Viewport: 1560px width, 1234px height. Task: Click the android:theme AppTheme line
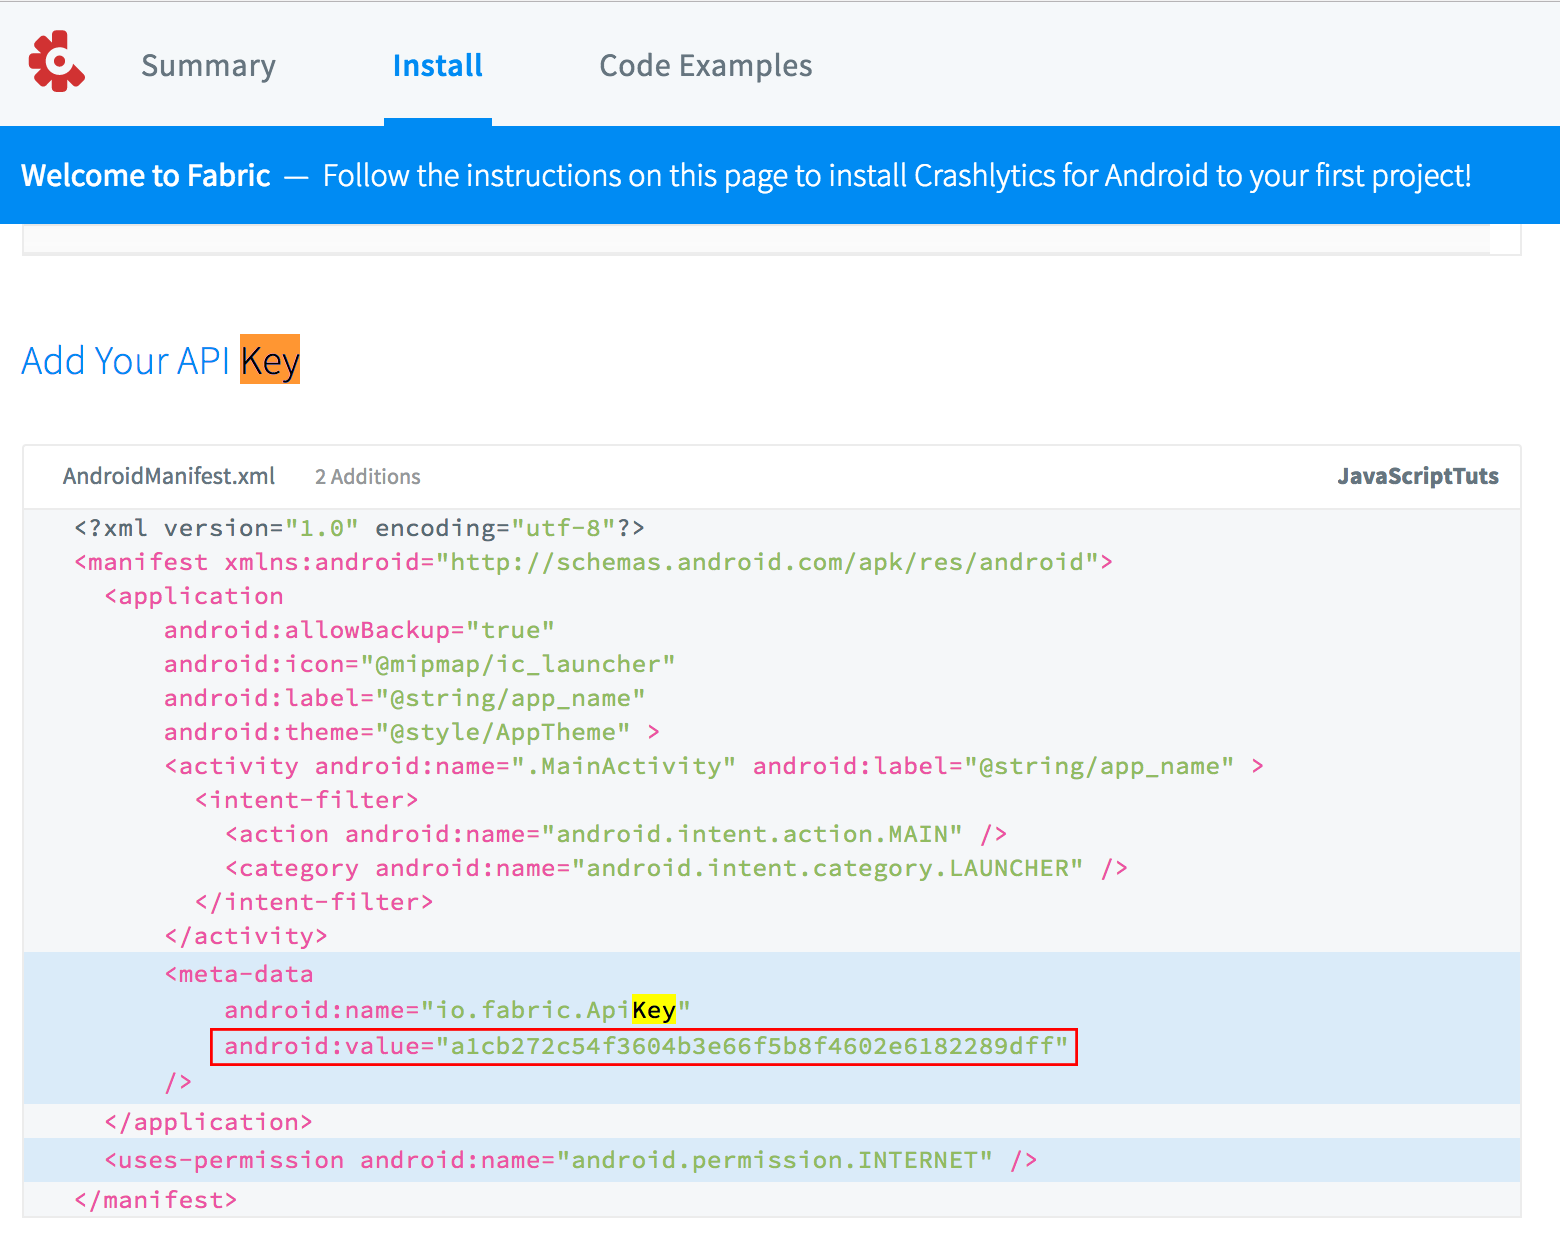click(x=412, y=732)
